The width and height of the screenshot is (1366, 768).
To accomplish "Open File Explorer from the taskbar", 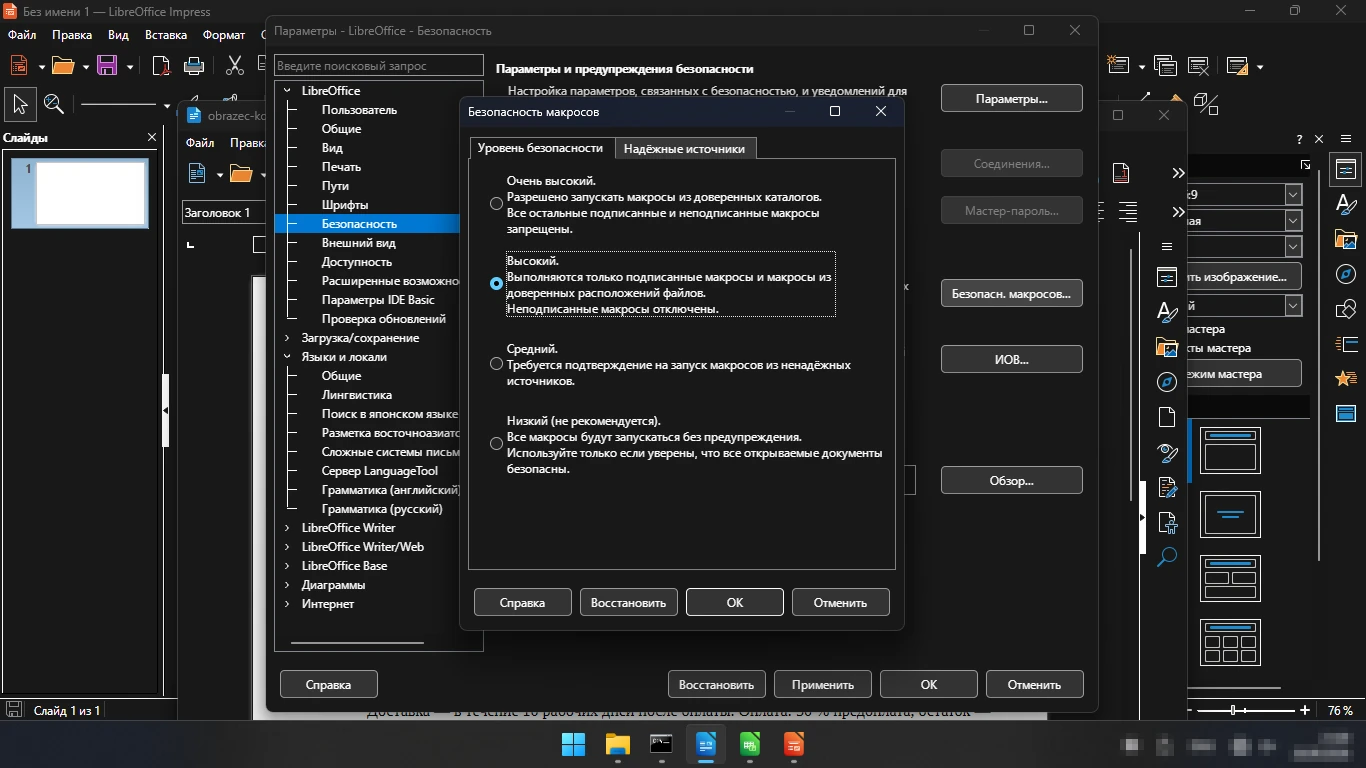I will [617, 745].
